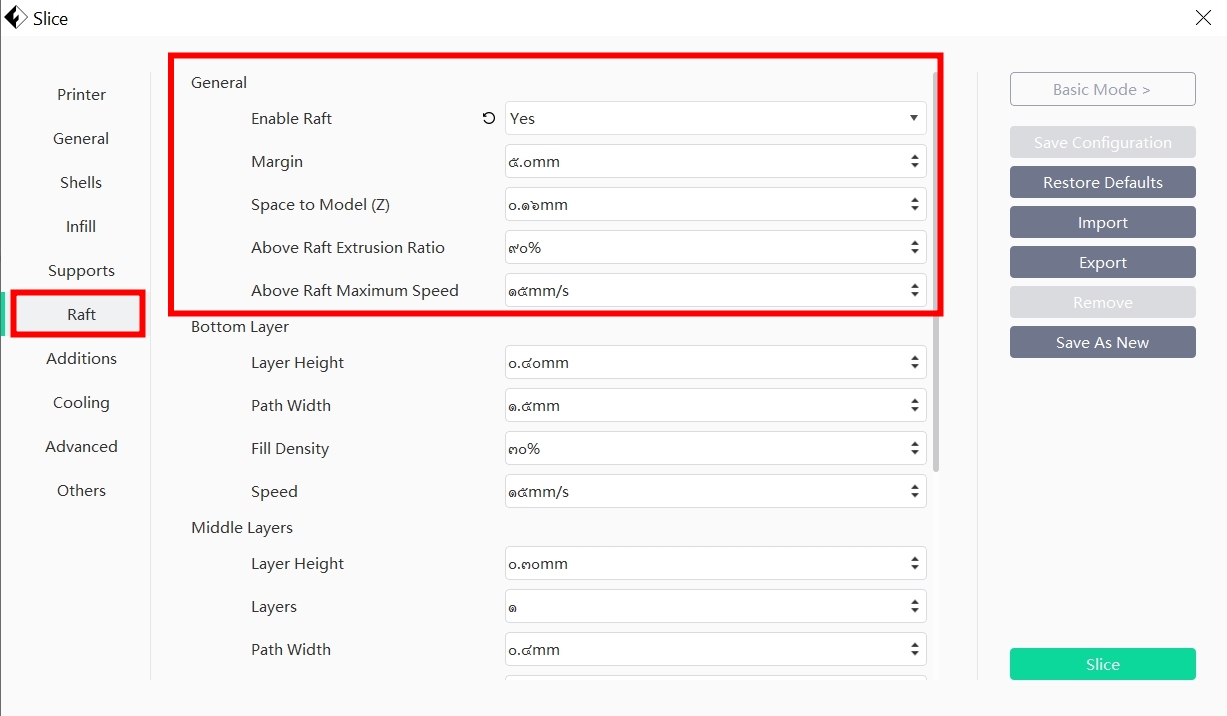Switch to Basic Mode

point(1102,89)
